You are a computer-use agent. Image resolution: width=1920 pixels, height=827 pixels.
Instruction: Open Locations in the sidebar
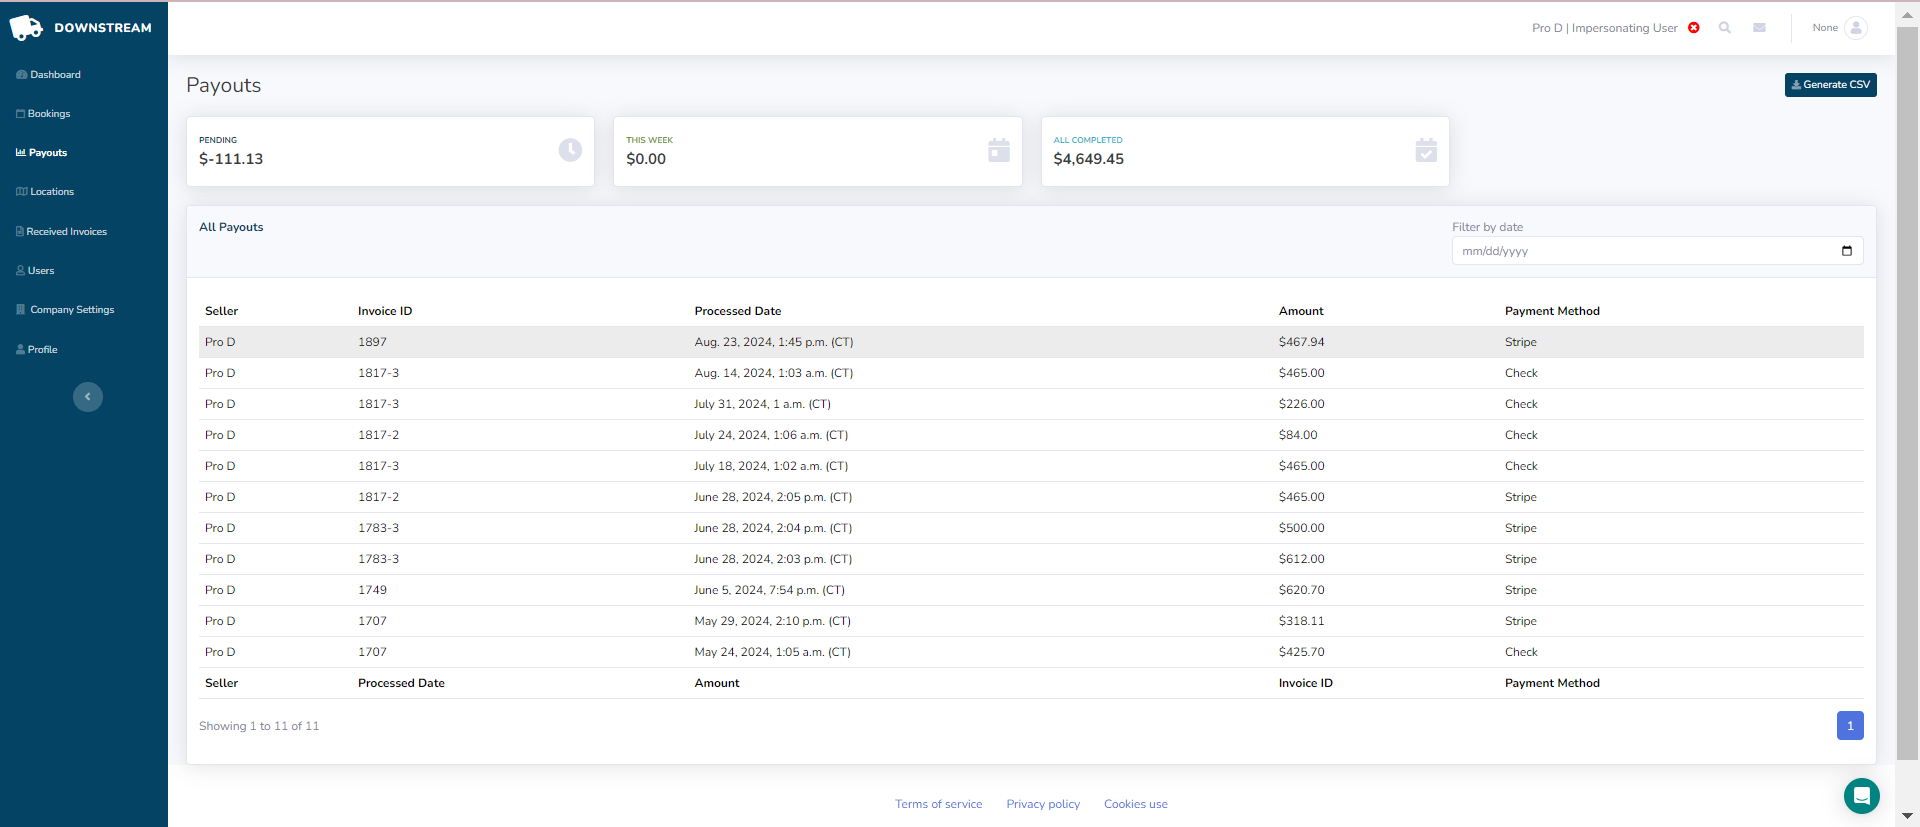(45, 192)
